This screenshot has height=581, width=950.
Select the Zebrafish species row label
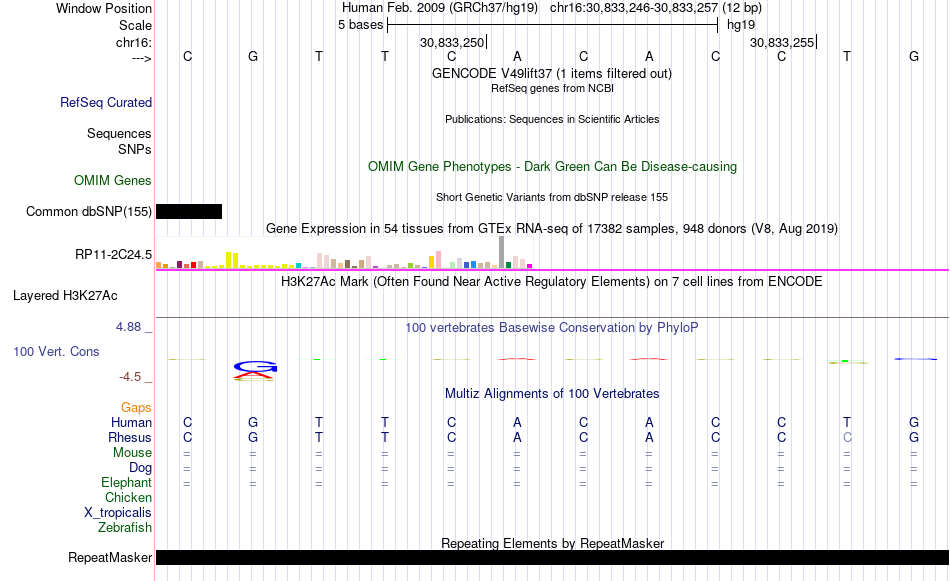(x=125, y=528)
